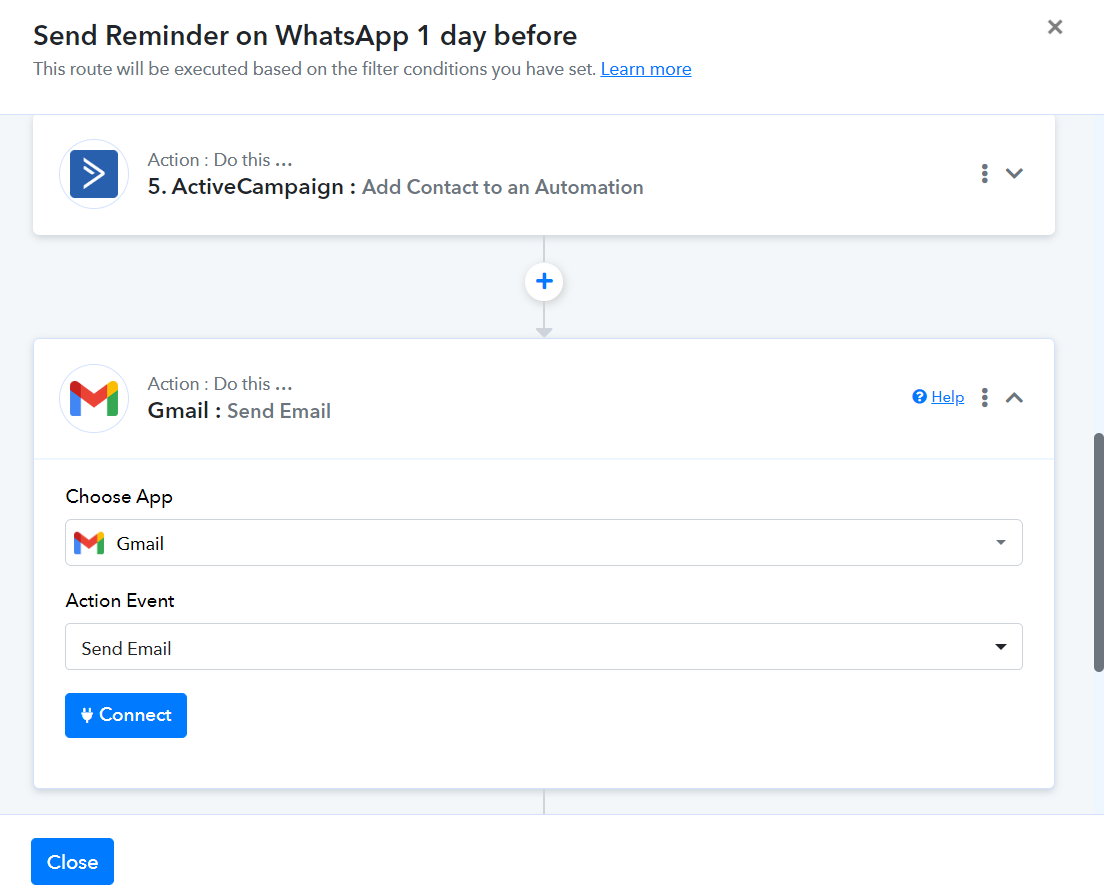1104x894 pixels.
Task: Open the Learn more link
Action: (646, 69)
